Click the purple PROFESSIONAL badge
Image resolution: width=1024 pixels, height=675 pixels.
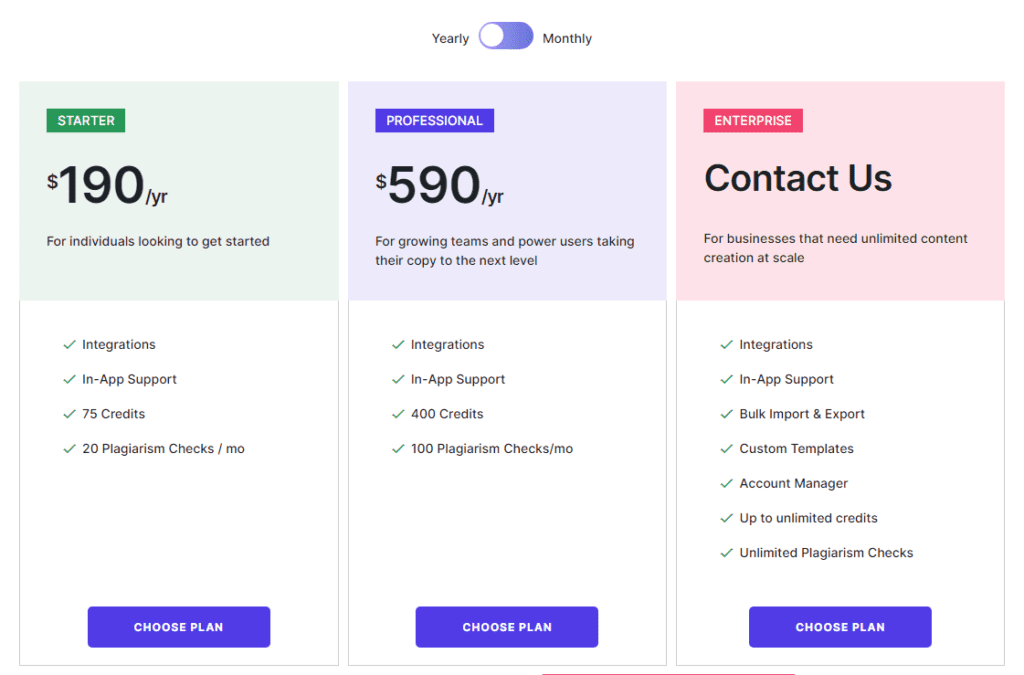pyautogui.click(x=434, y=121)
